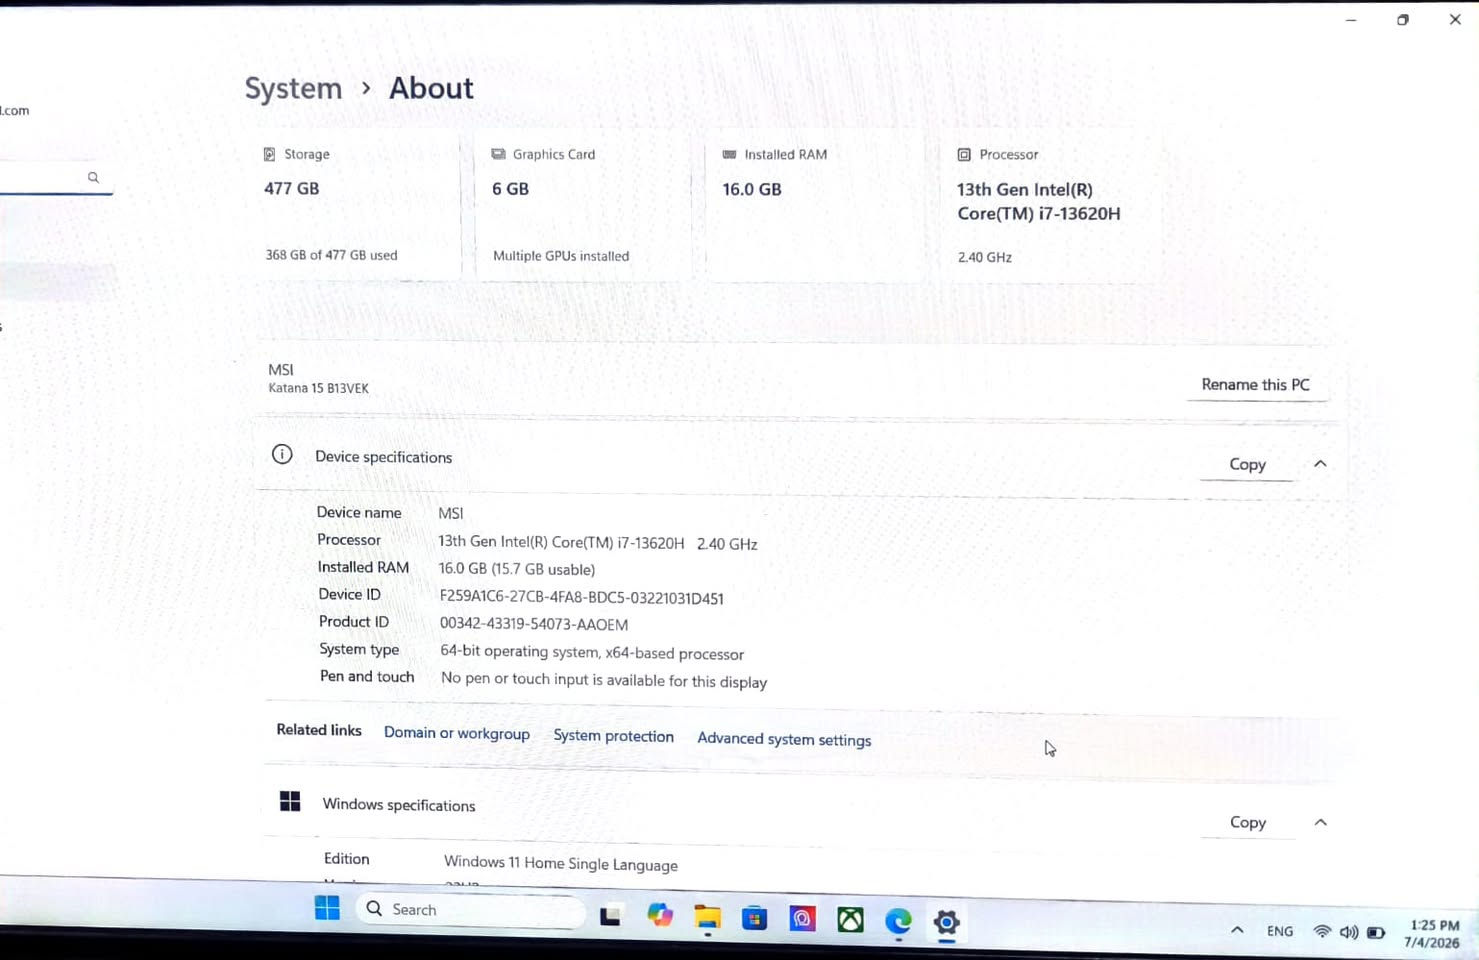Click the '13th Gen Intel(R) Core(TM) i7-13620H' card title
This screenshot has height=960, width=1479.
tap(1038, 201)
